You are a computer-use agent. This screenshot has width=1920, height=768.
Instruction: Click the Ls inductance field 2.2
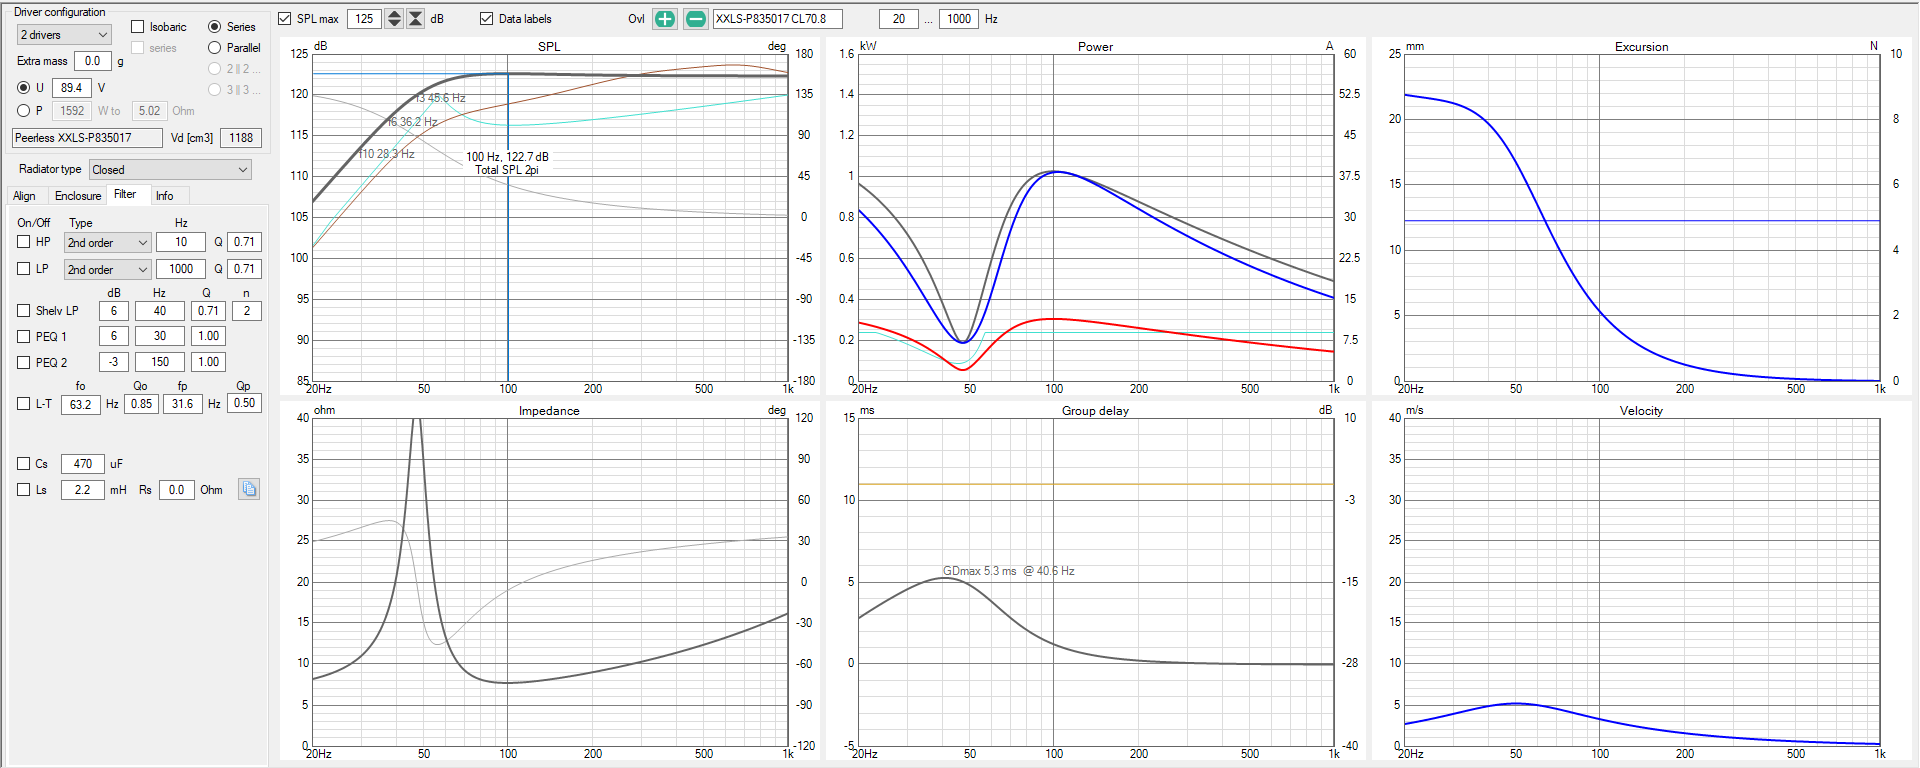coord(83,490)
